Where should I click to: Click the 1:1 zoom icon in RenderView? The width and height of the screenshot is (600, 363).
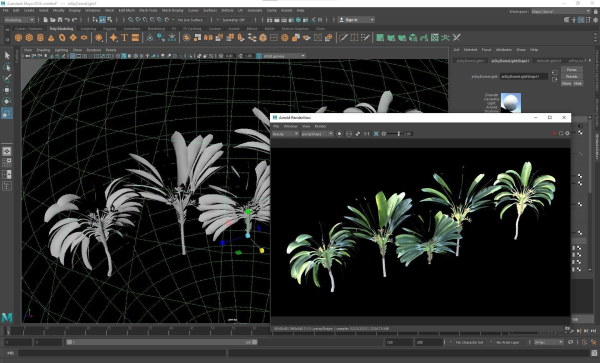[367, 133]
